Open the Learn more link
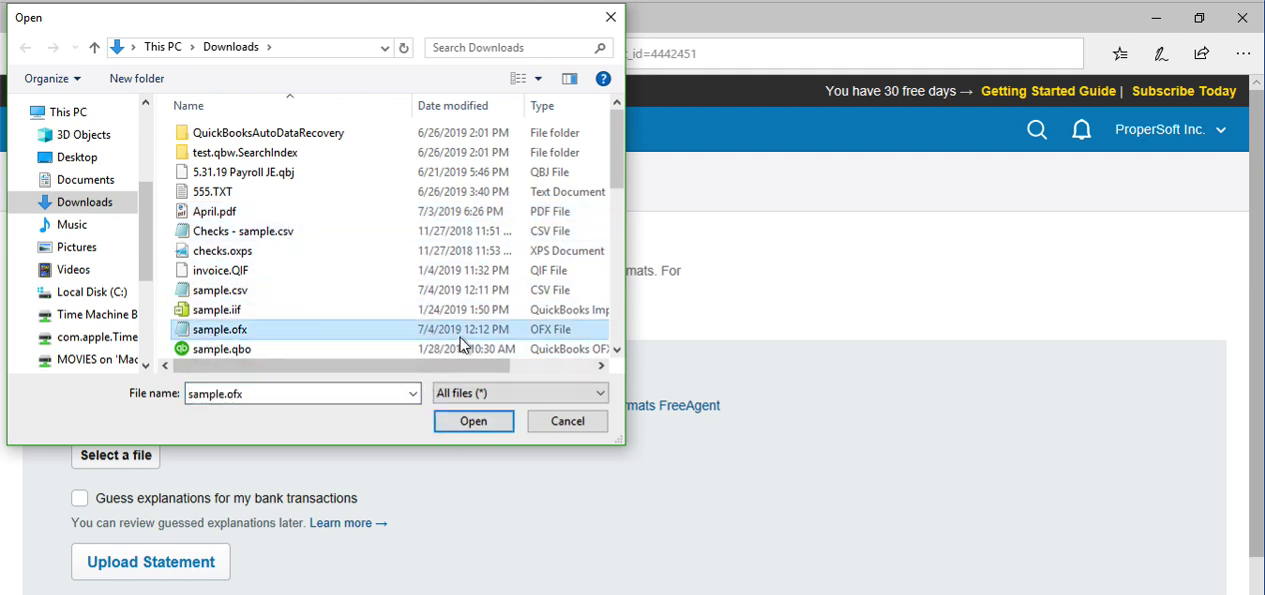Screen dimensions: 1265x595 [348, 523]
